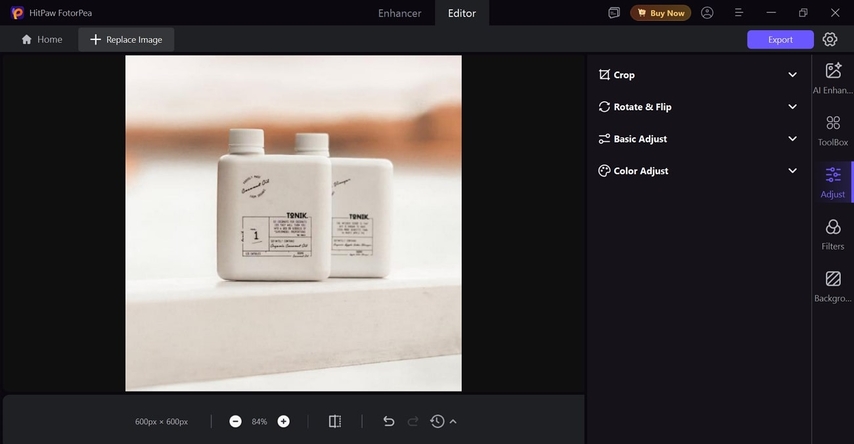
Task: Click the Replace Image button
Action: (x=127, y=39)
